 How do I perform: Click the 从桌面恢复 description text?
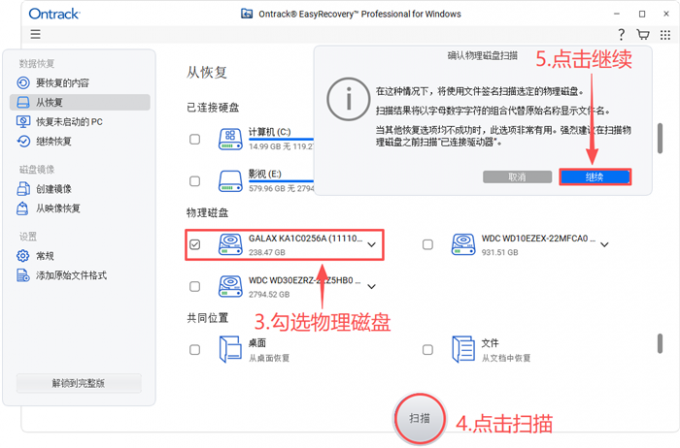[x=269, y=358]
